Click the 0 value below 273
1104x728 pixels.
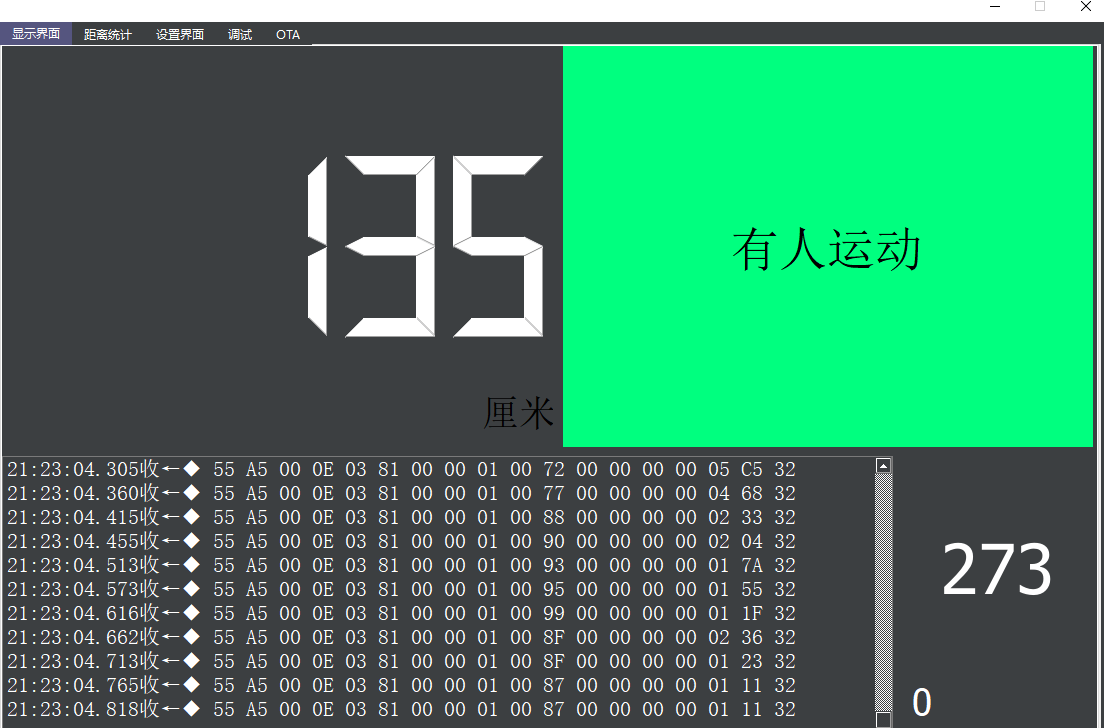click(x=921, y=703)
